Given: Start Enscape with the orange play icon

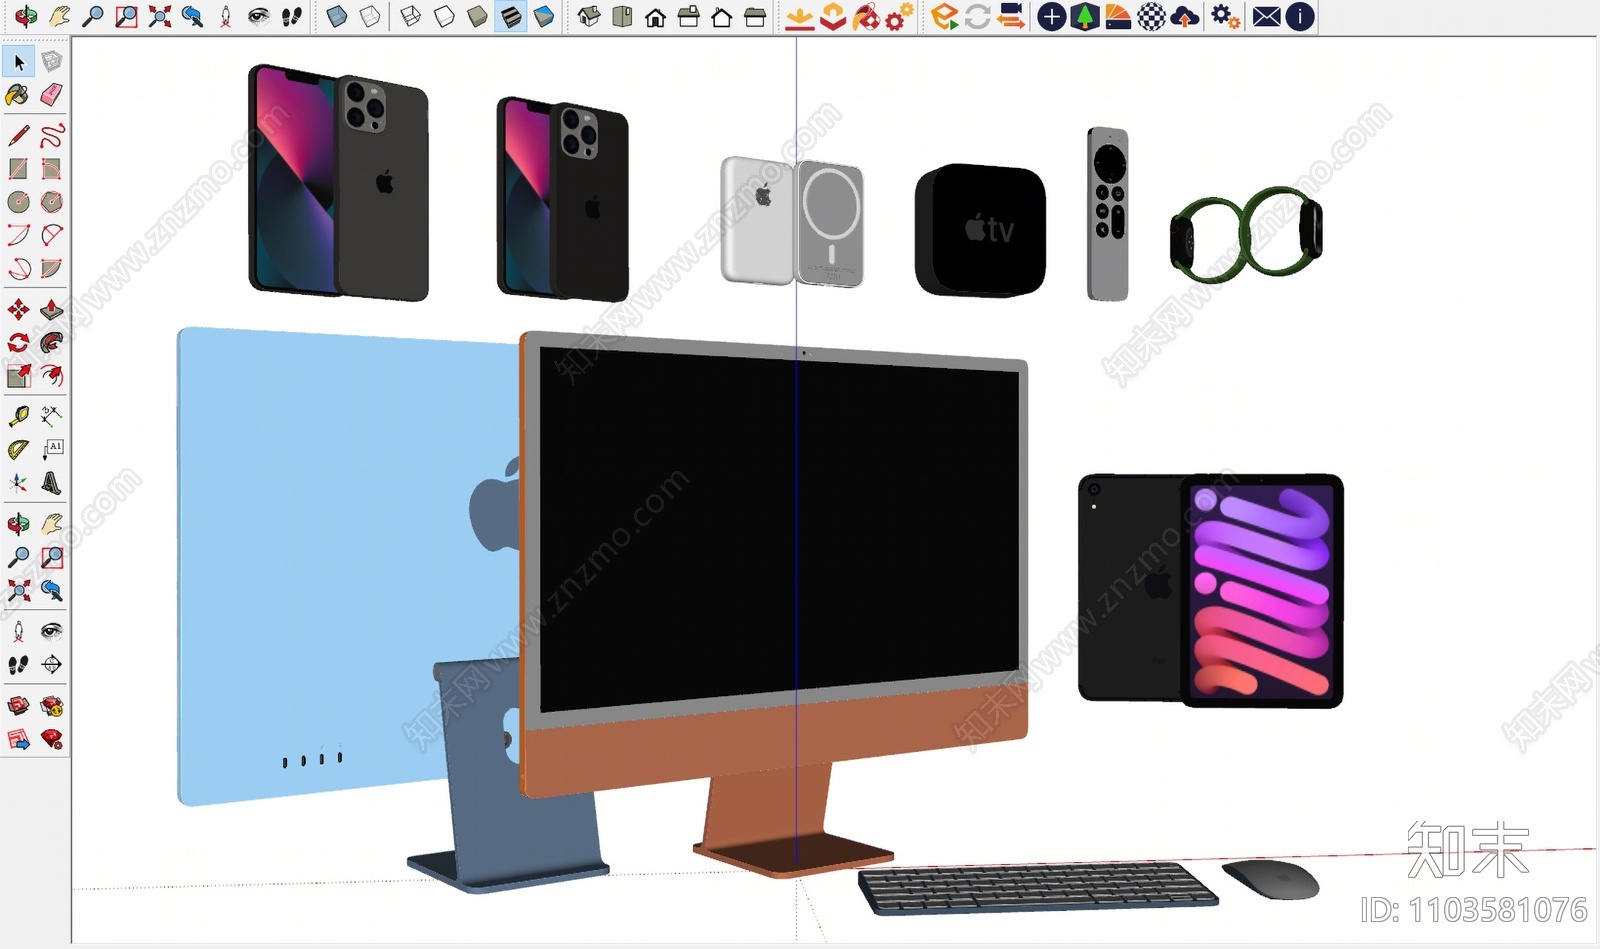Looking at the screenshot, I should click(944, 16).
